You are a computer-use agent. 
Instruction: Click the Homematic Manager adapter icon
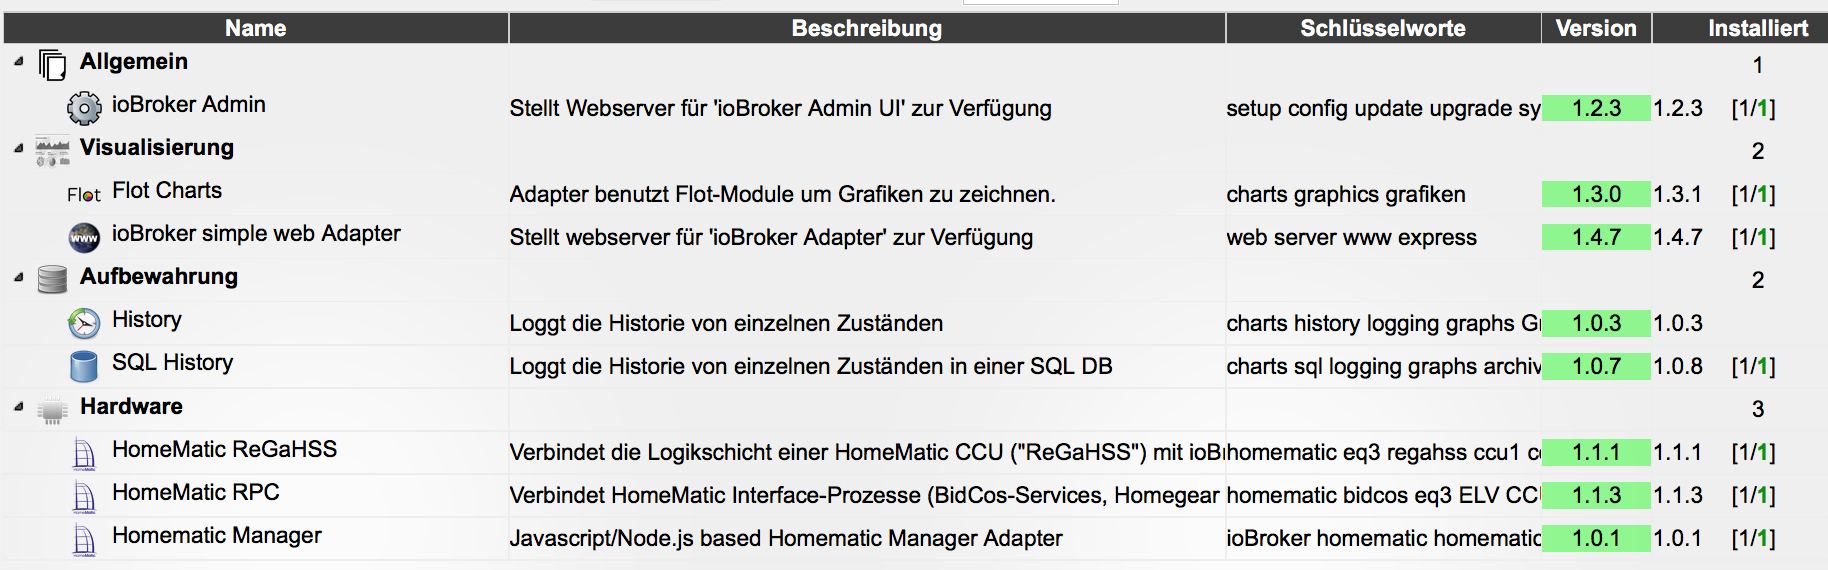click(x=84, y=540)
